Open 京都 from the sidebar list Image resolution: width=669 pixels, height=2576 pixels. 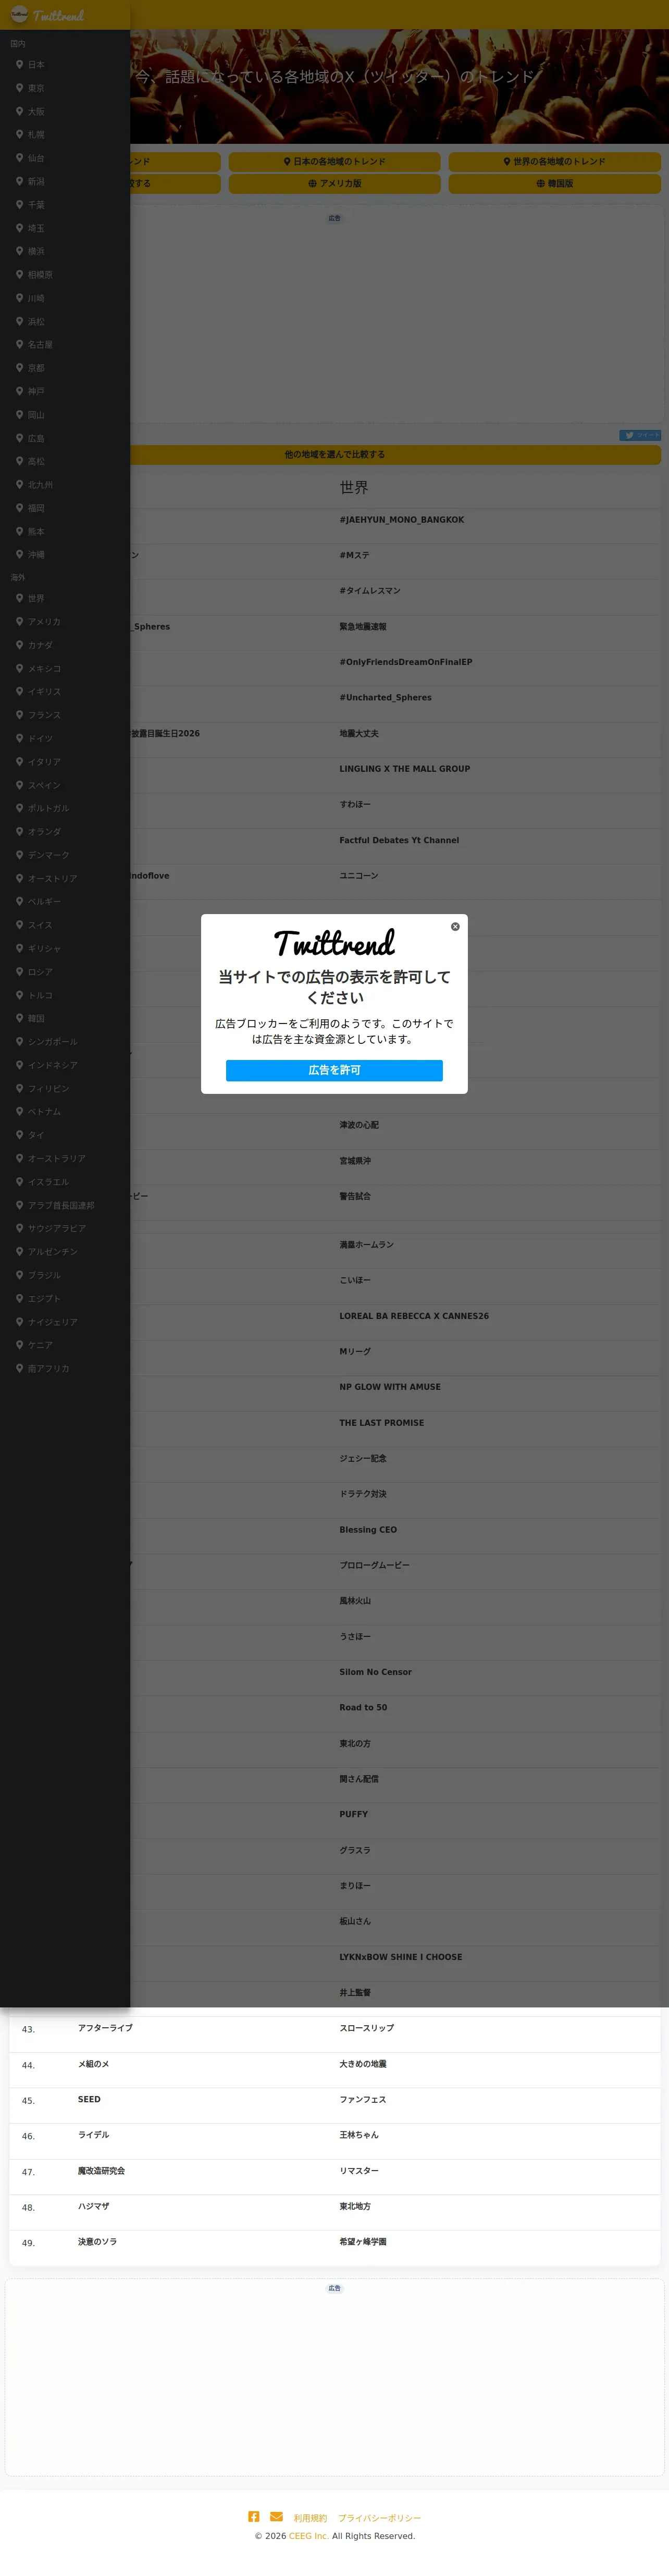pos(65,368)
